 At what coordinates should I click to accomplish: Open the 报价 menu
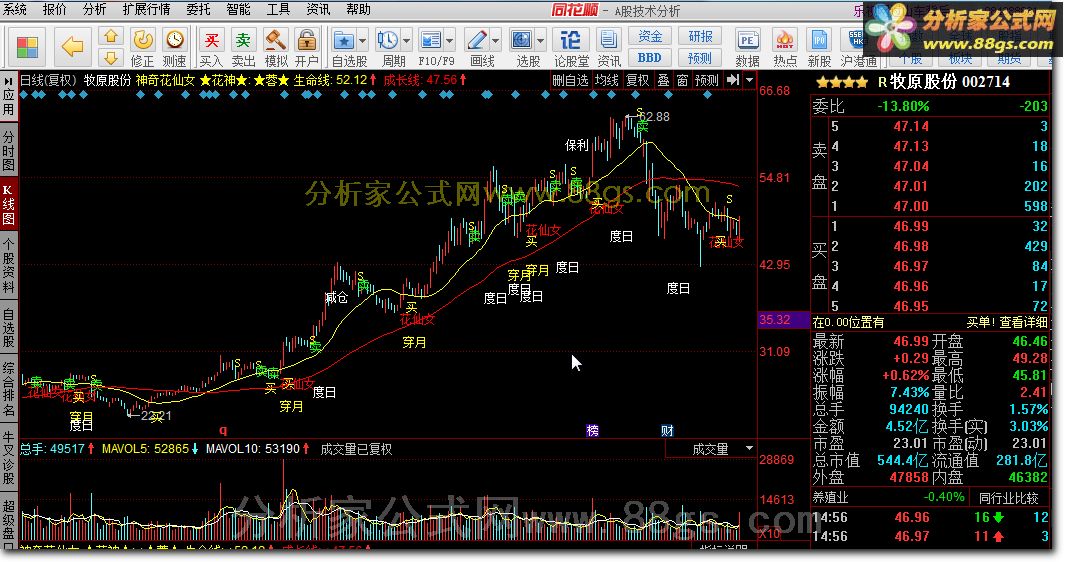[54, 10]
